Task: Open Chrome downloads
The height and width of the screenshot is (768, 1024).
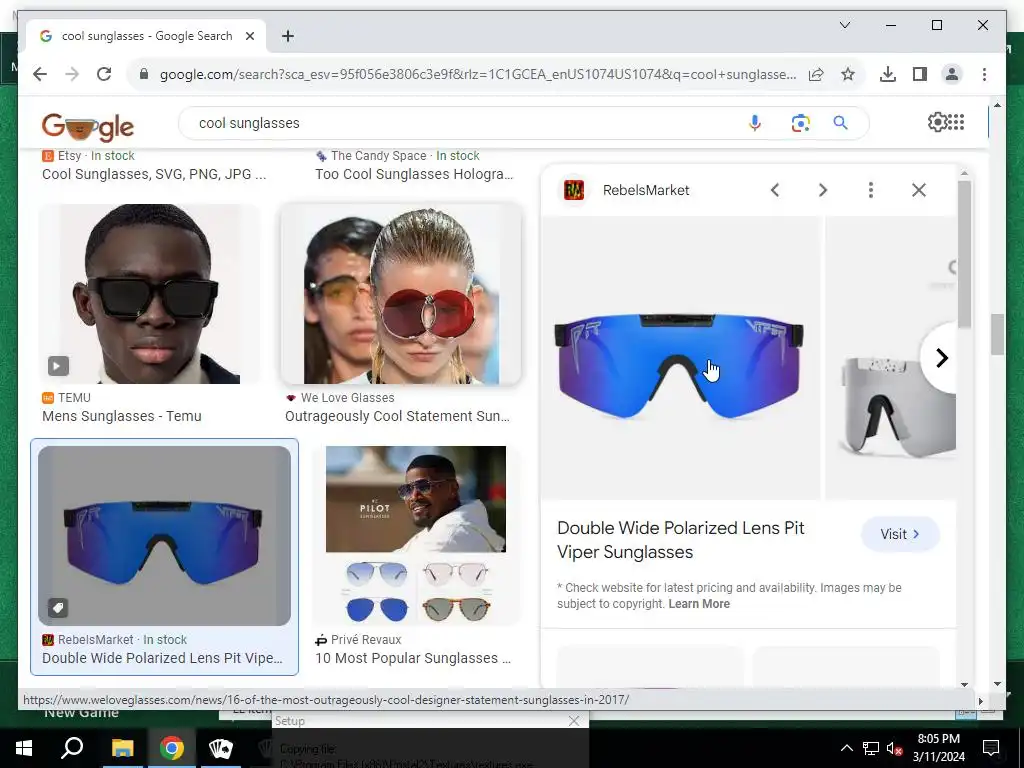Action: click(888, 74)
